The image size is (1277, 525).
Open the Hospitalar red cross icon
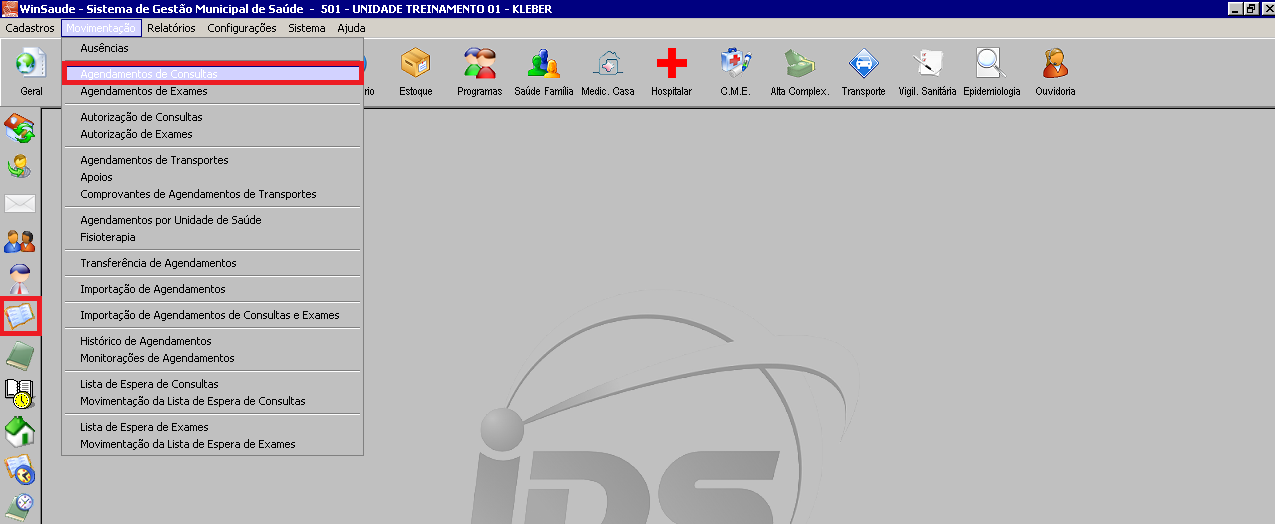click(x=671, y=64)
